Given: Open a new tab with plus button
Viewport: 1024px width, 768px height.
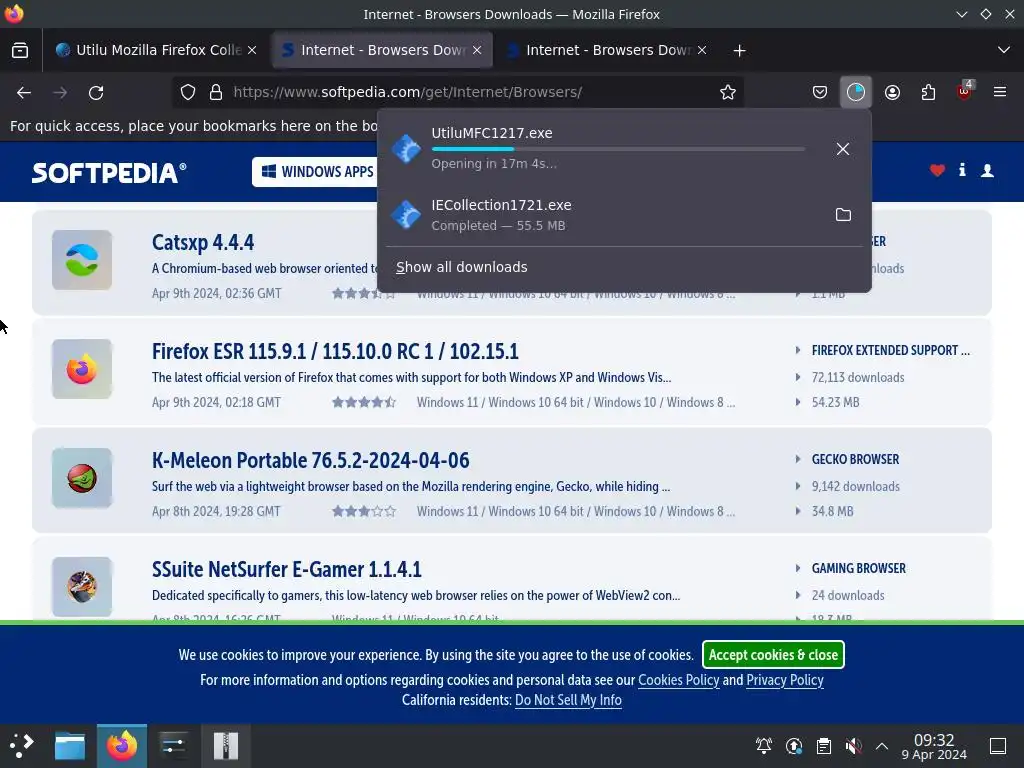Looking at the screenshot, I should [739, 50].
